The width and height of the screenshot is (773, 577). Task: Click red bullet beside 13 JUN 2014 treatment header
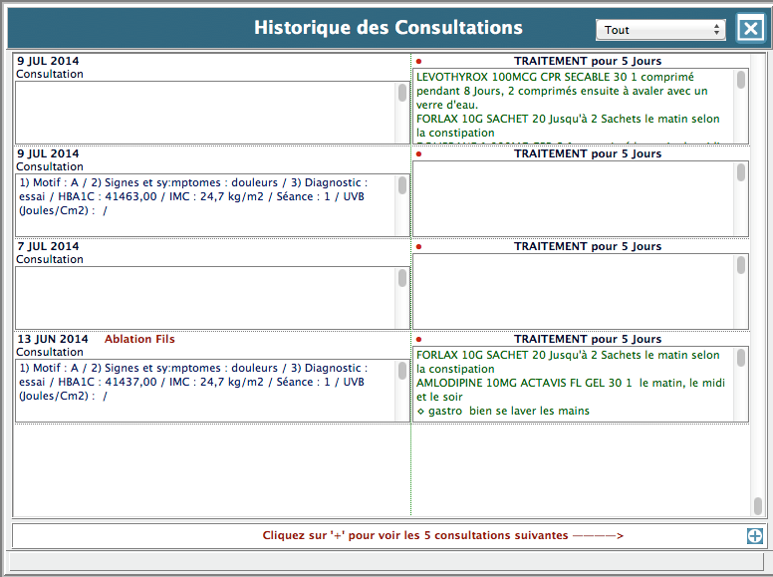[x=418, y=340]
